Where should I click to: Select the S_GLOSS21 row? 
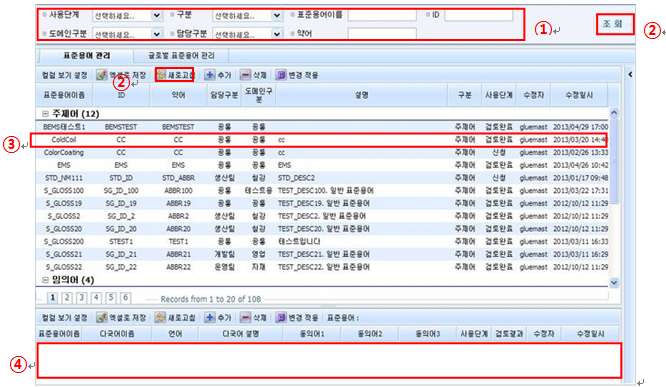322,254
